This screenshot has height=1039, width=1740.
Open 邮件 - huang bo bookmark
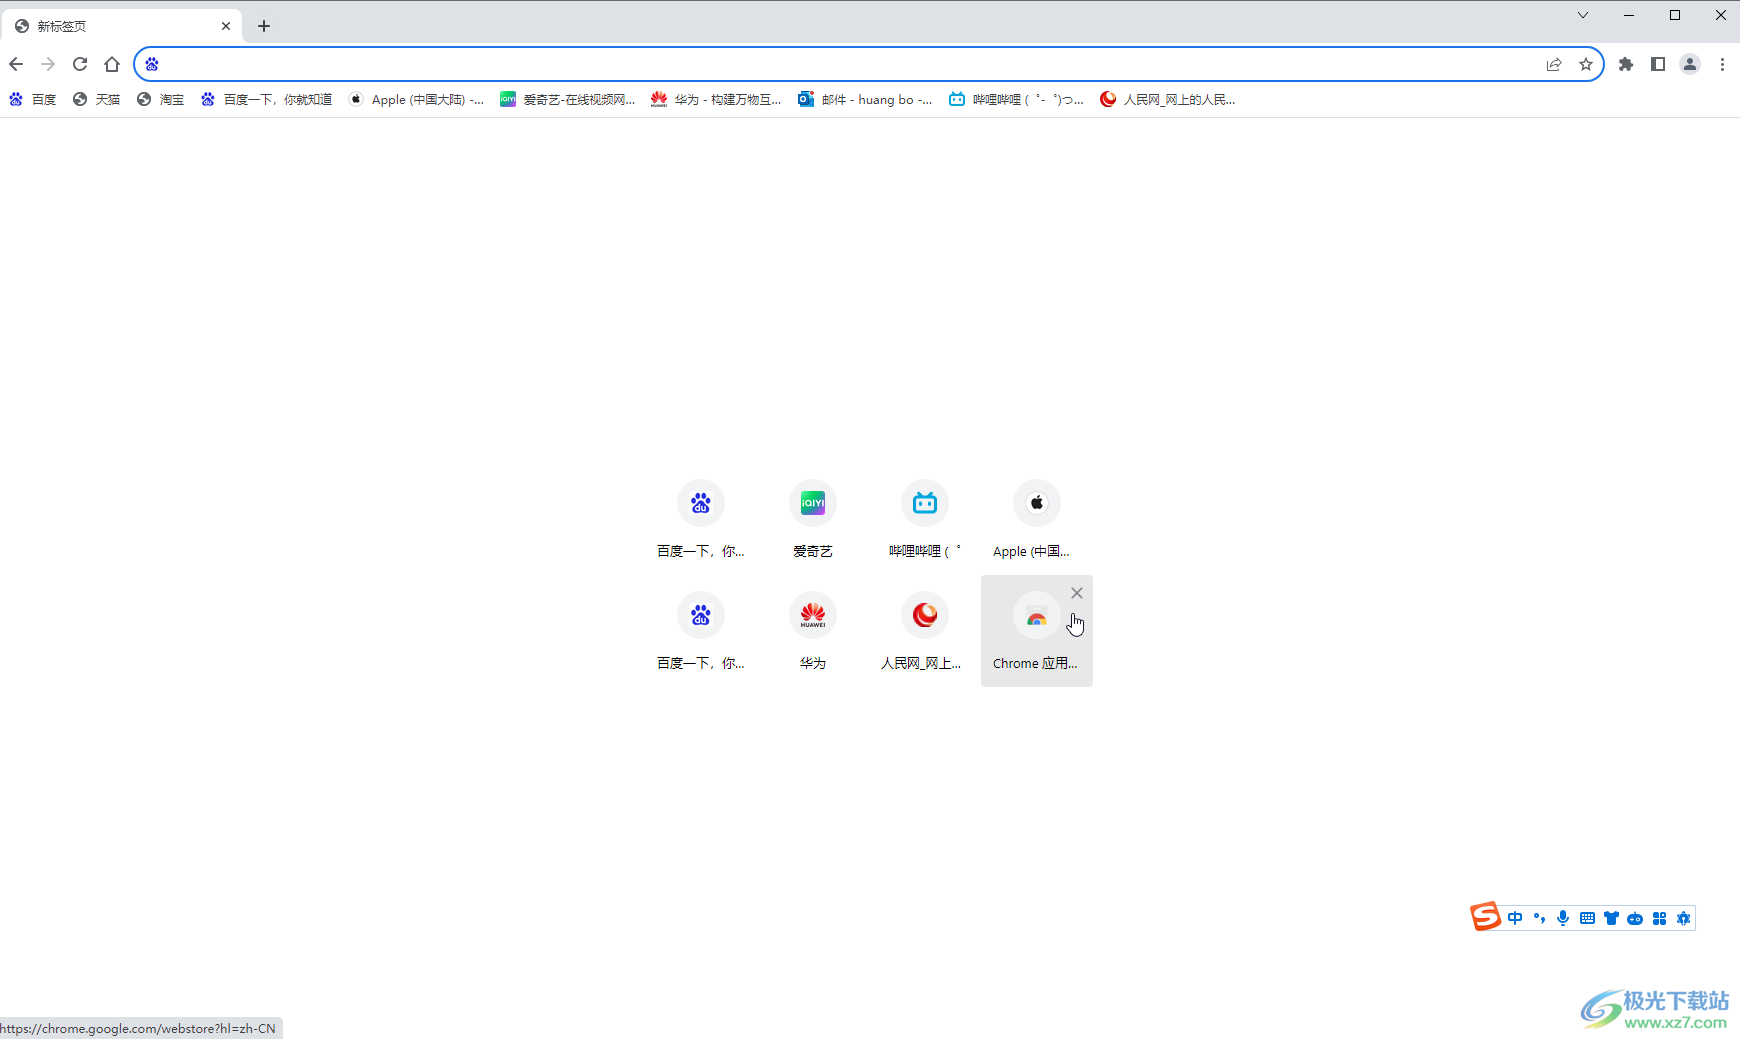866,99
